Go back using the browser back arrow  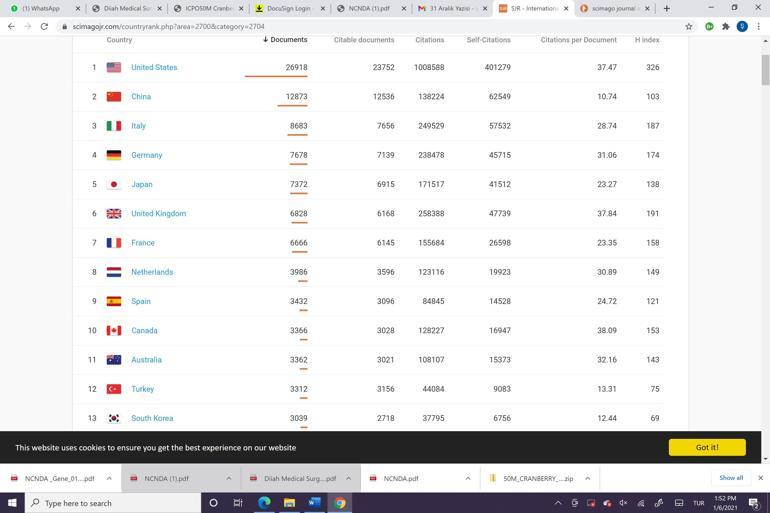pos(11,26)
